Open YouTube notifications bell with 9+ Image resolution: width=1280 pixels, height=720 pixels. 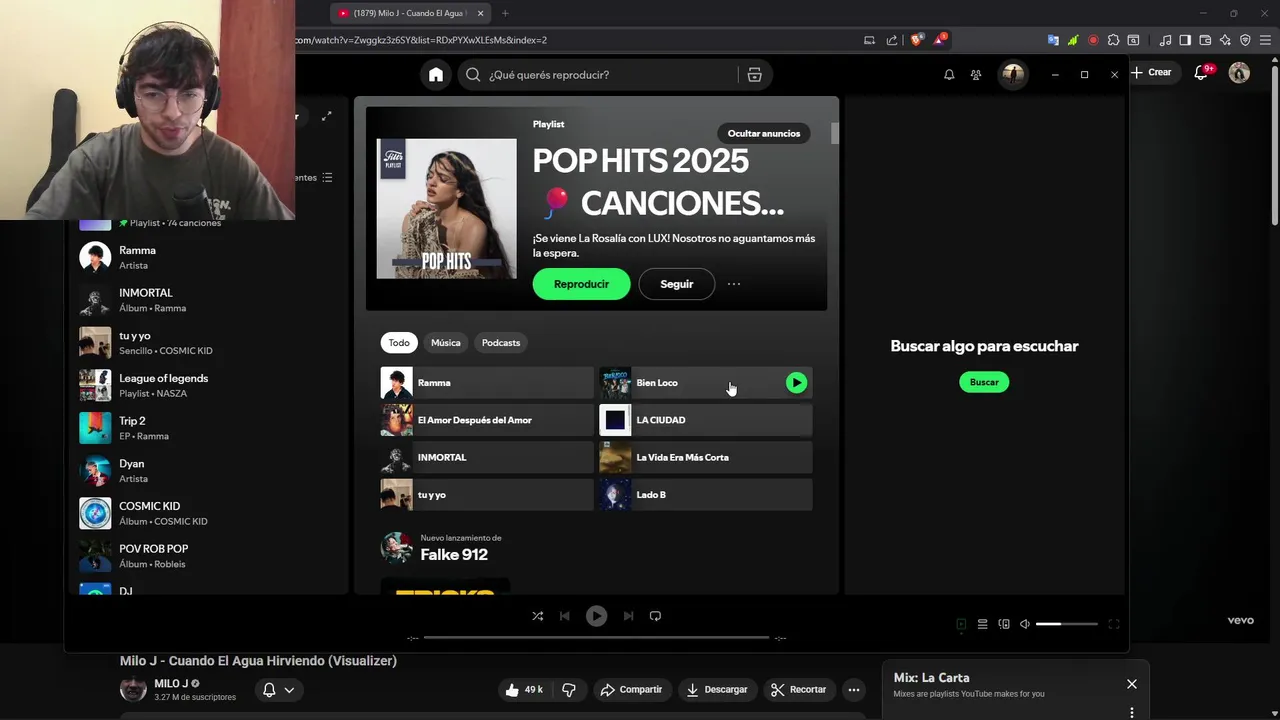click(1203, 72)
